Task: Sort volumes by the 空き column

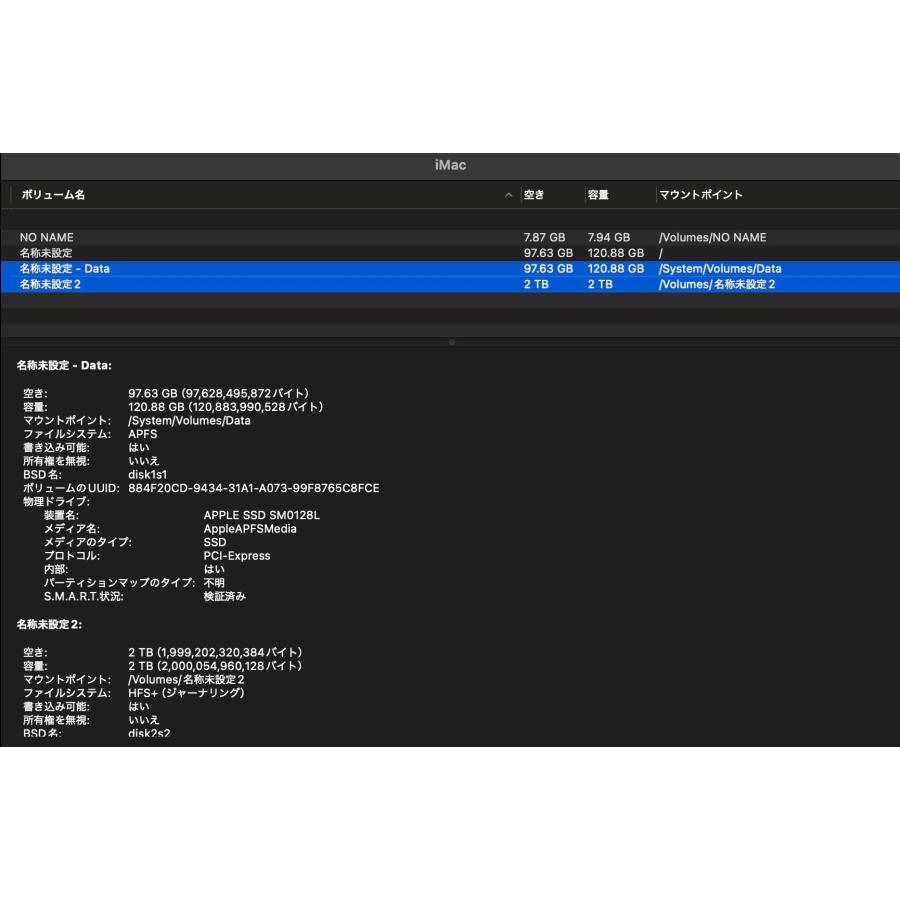Action: (535, 194)
